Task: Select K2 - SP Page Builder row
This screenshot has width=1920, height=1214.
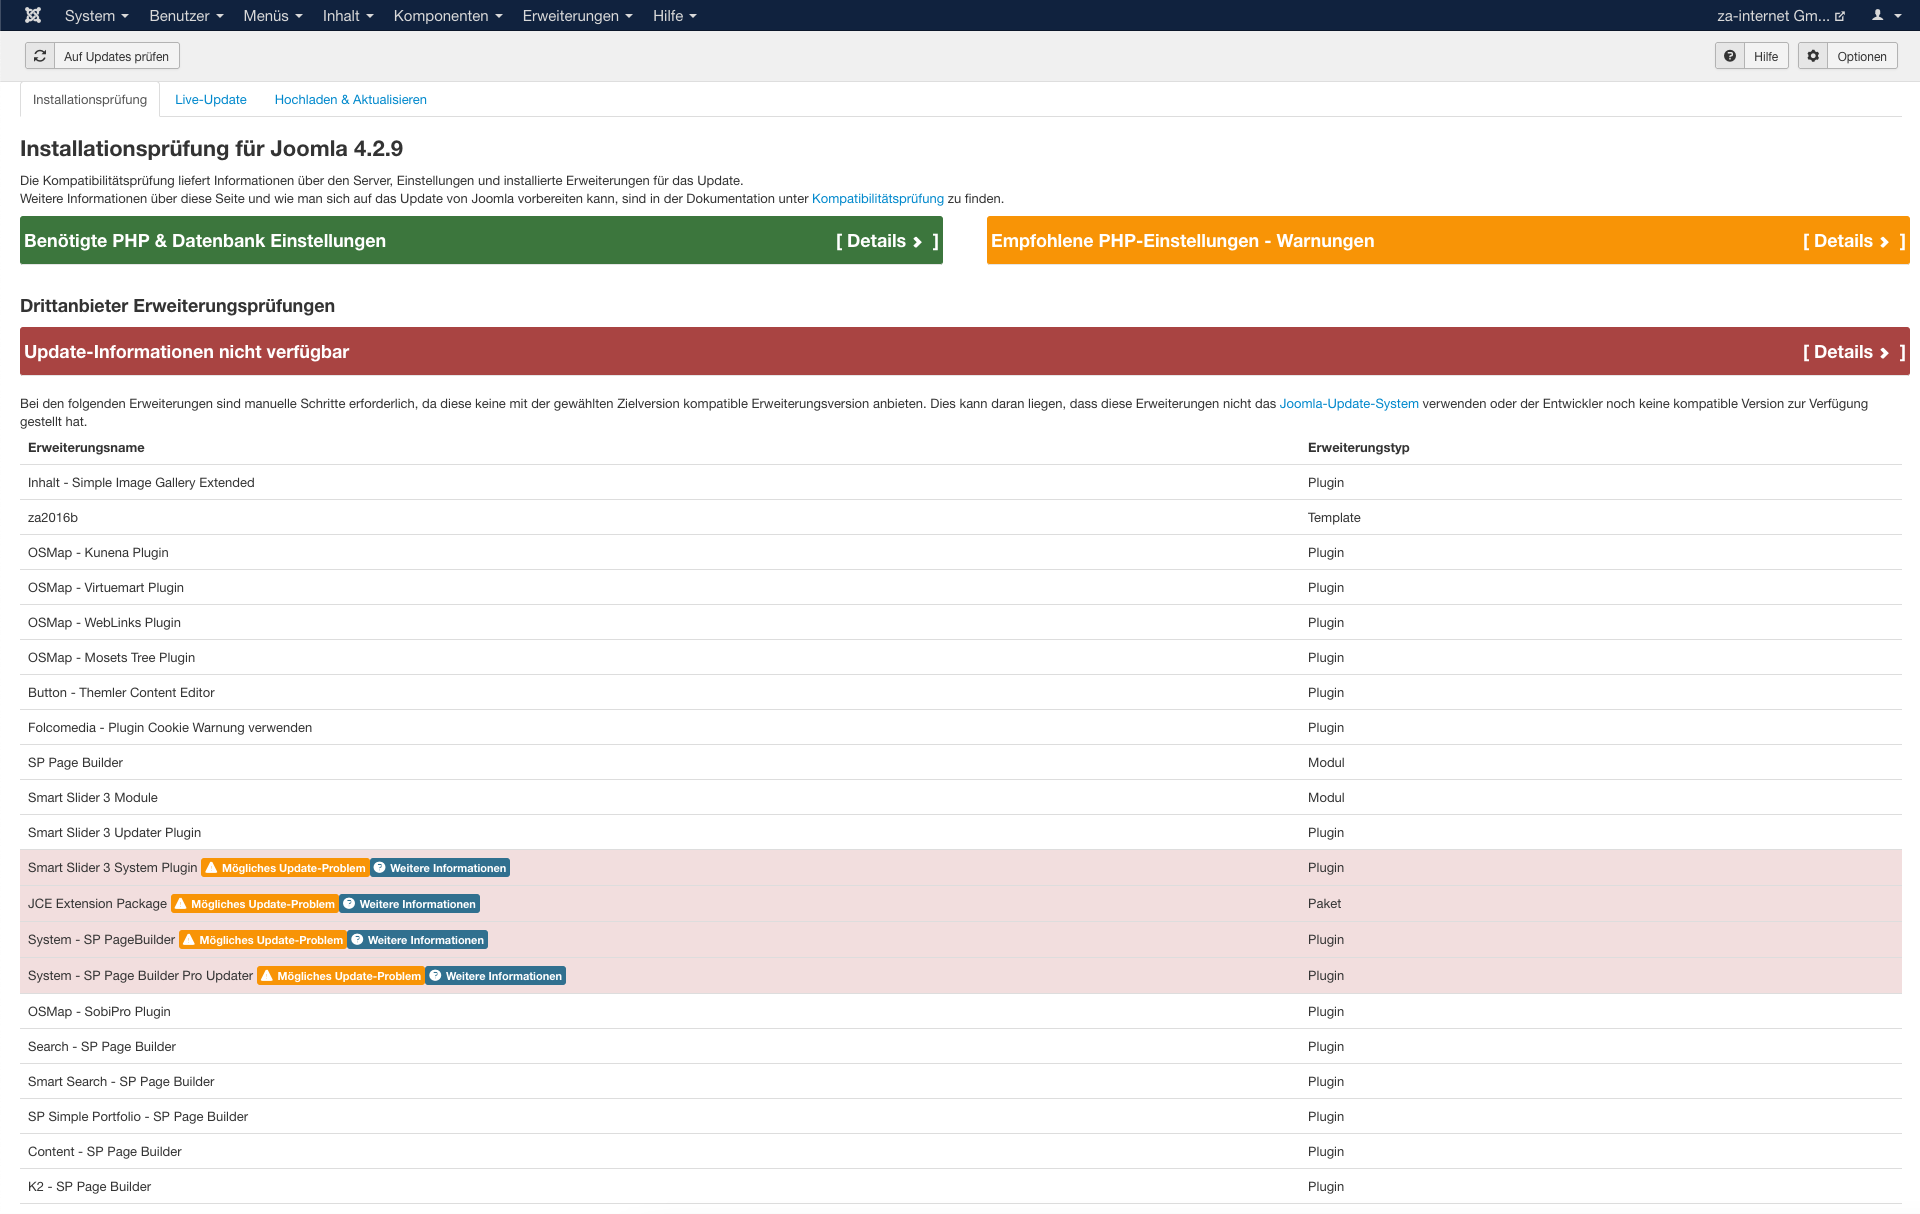Action: (x=961, y=1186)
